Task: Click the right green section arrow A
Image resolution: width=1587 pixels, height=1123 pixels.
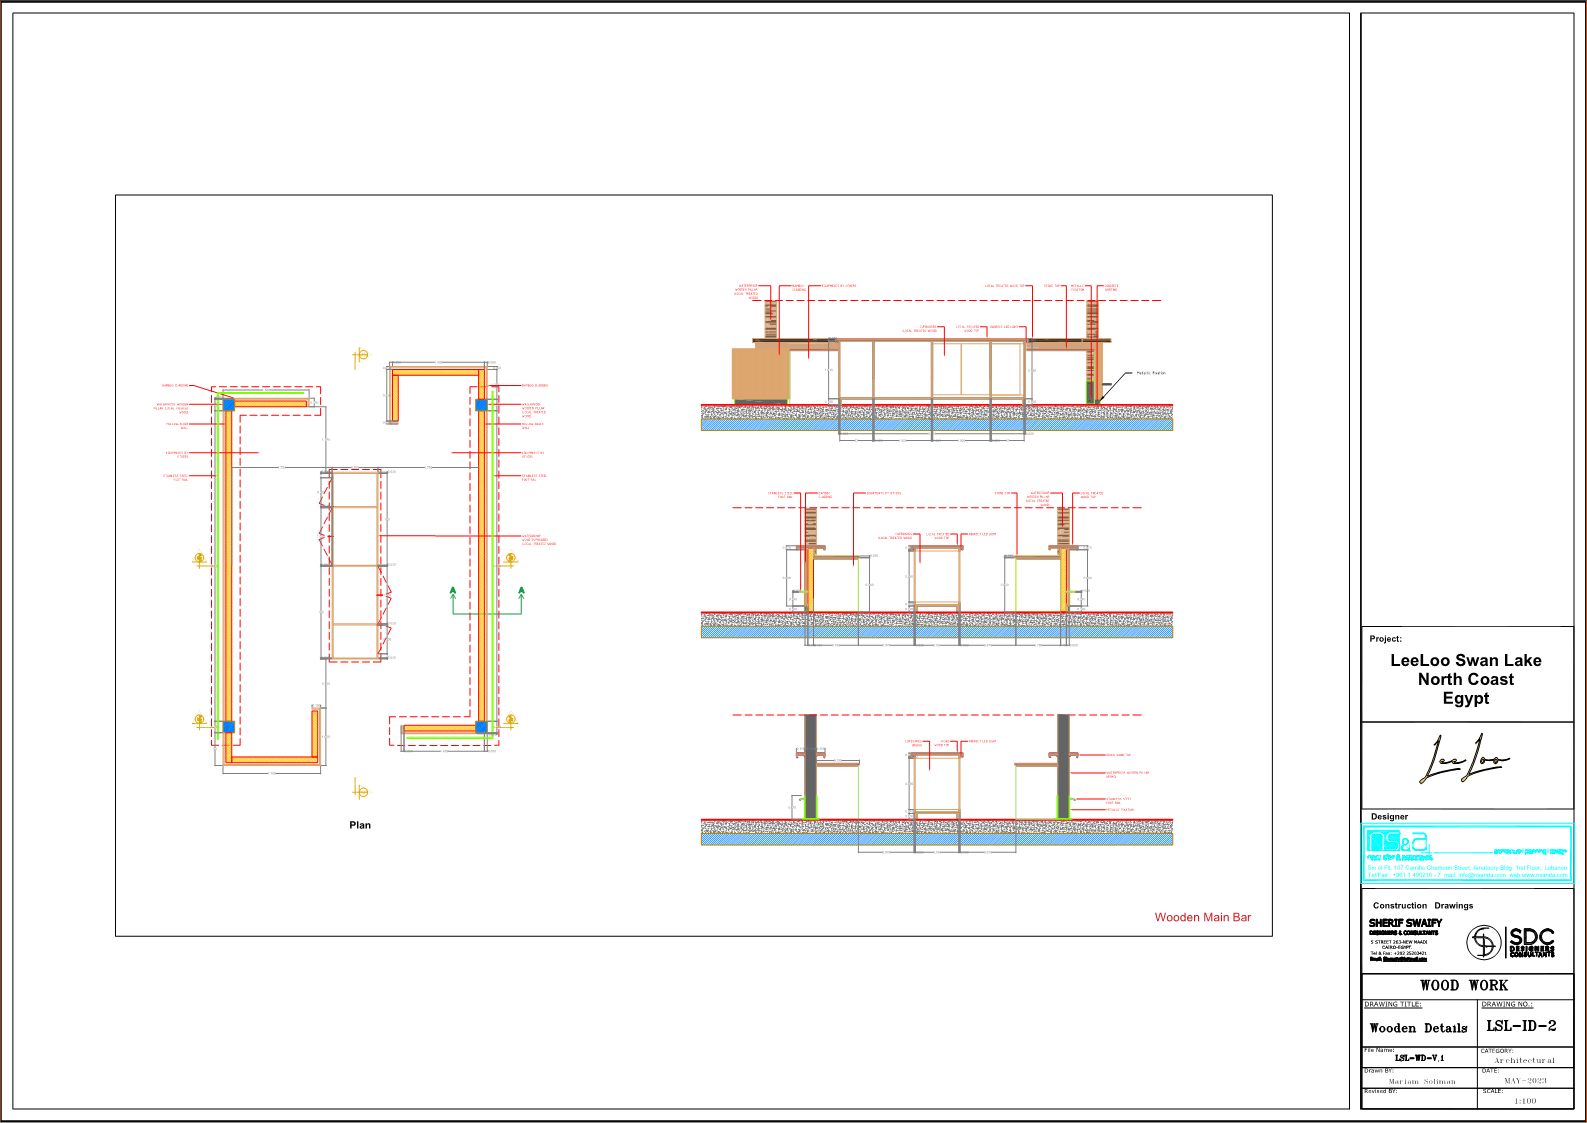Action: (x=521, y=594)
